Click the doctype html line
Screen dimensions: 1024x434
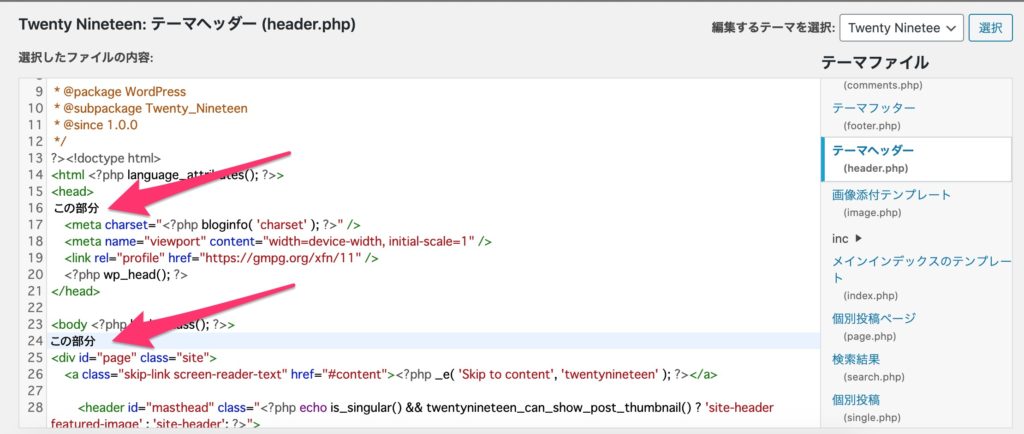click(106, 158)
